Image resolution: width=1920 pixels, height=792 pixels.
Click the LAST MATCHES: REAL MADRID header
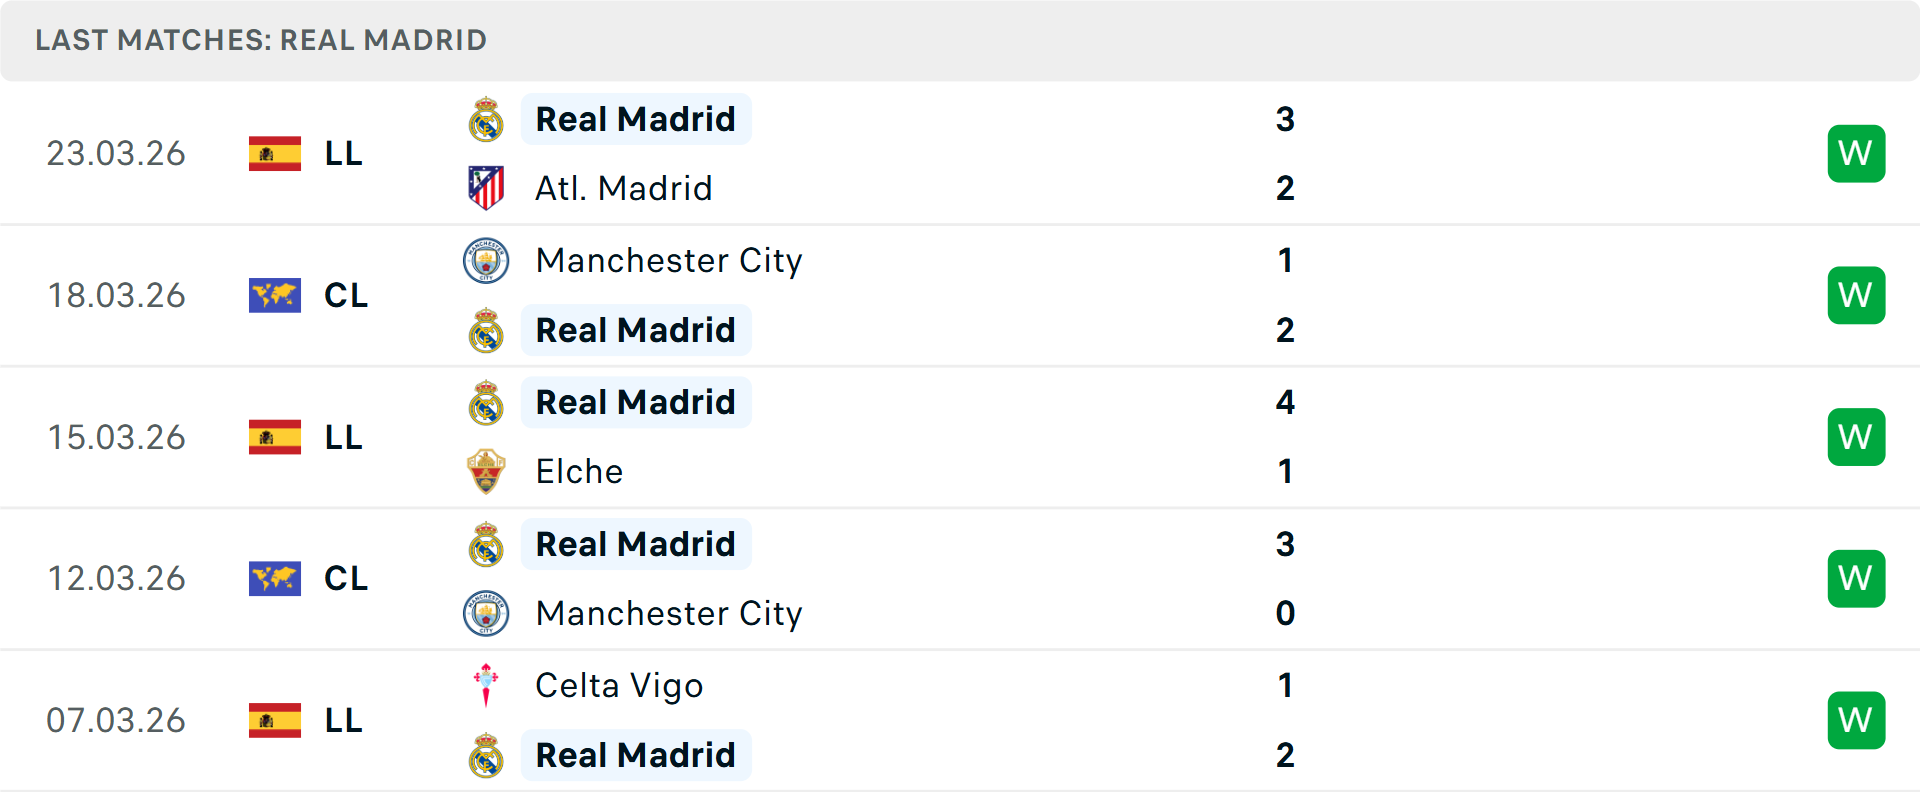[x=260, y=40]
